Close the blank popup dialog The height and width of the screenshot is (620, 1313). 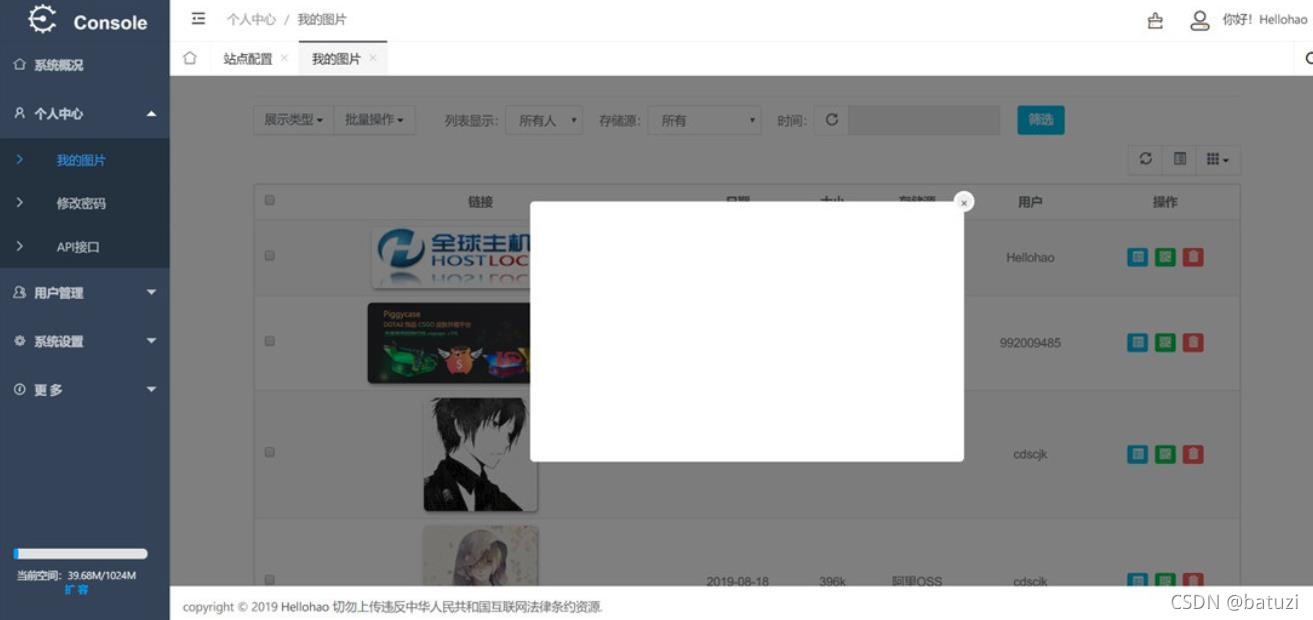point(963,202)
